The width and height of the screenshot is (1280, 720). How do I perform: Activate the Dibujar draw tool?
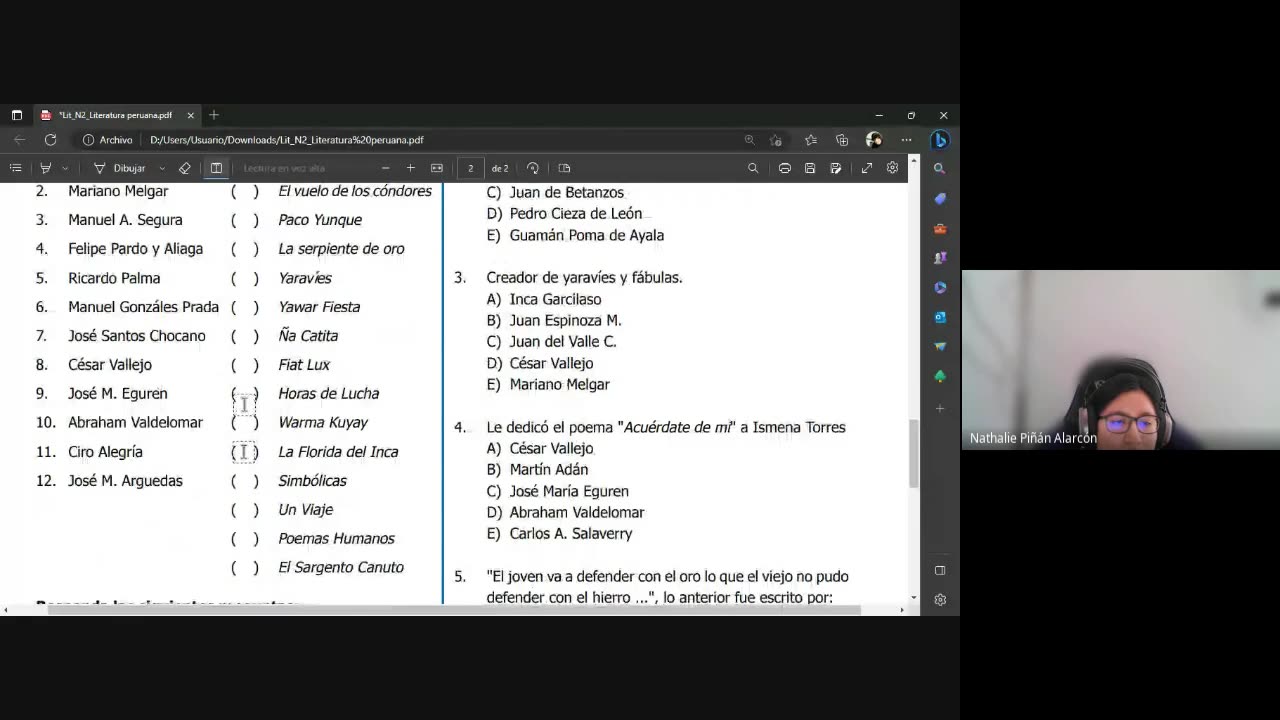tap(120, 168)
